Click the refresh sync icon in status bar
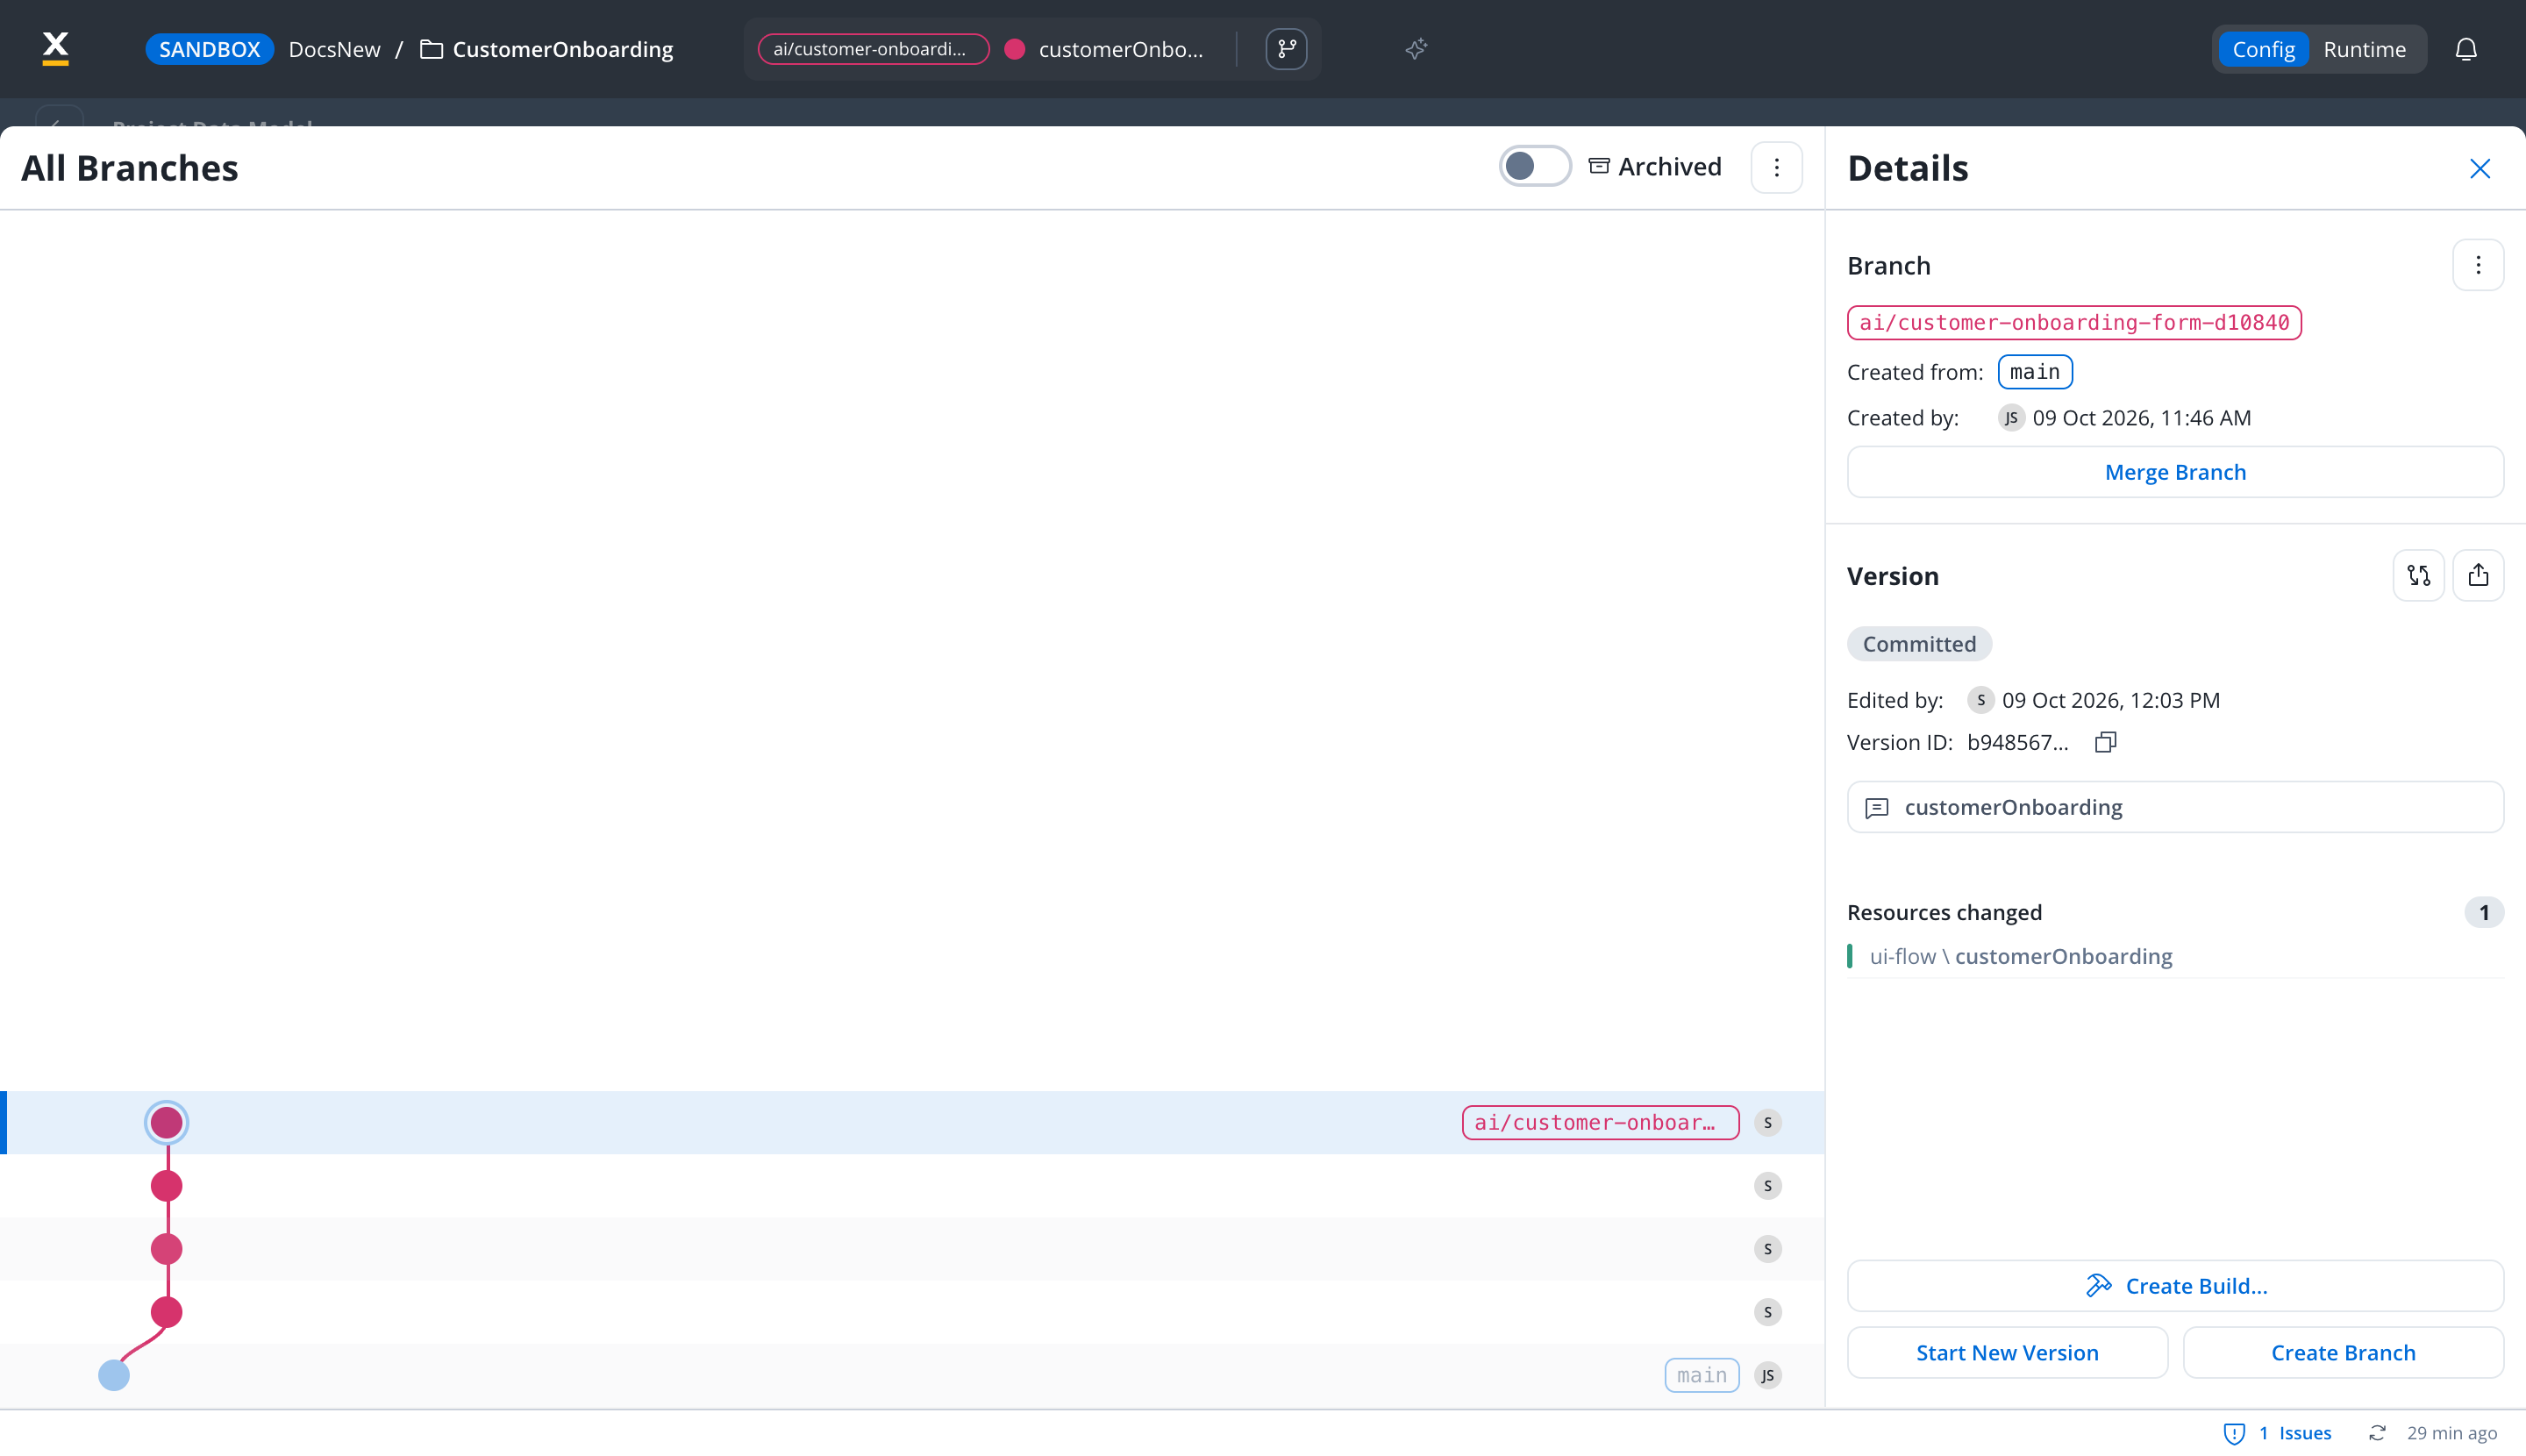2526x1456 pixels. point(2377,1433)
